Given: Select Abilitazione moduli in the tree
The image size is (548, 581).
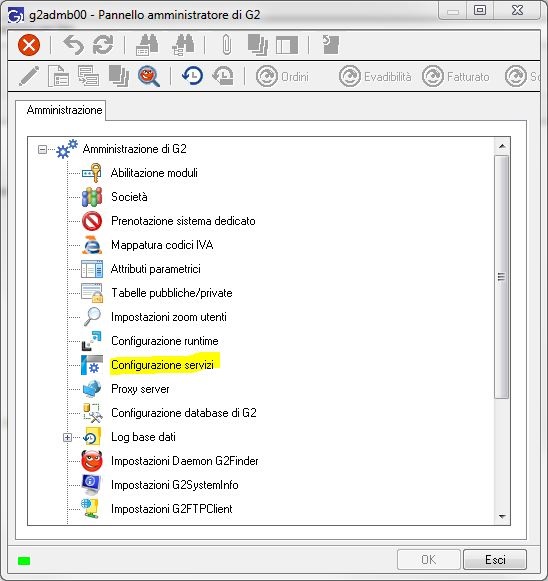Looking at the screenshot, I should click(154, 173).
